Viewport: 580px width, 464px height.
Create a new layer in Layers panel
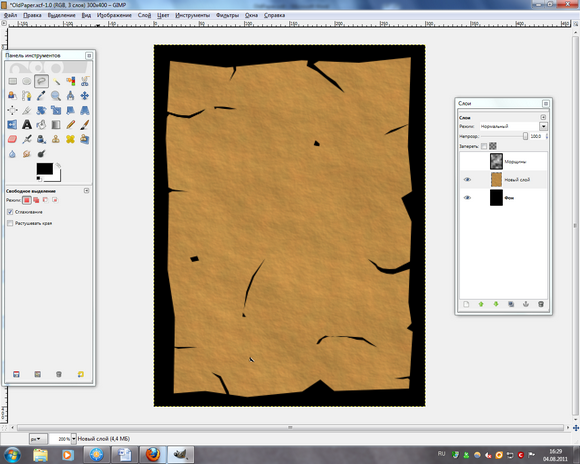click(466, 304)
